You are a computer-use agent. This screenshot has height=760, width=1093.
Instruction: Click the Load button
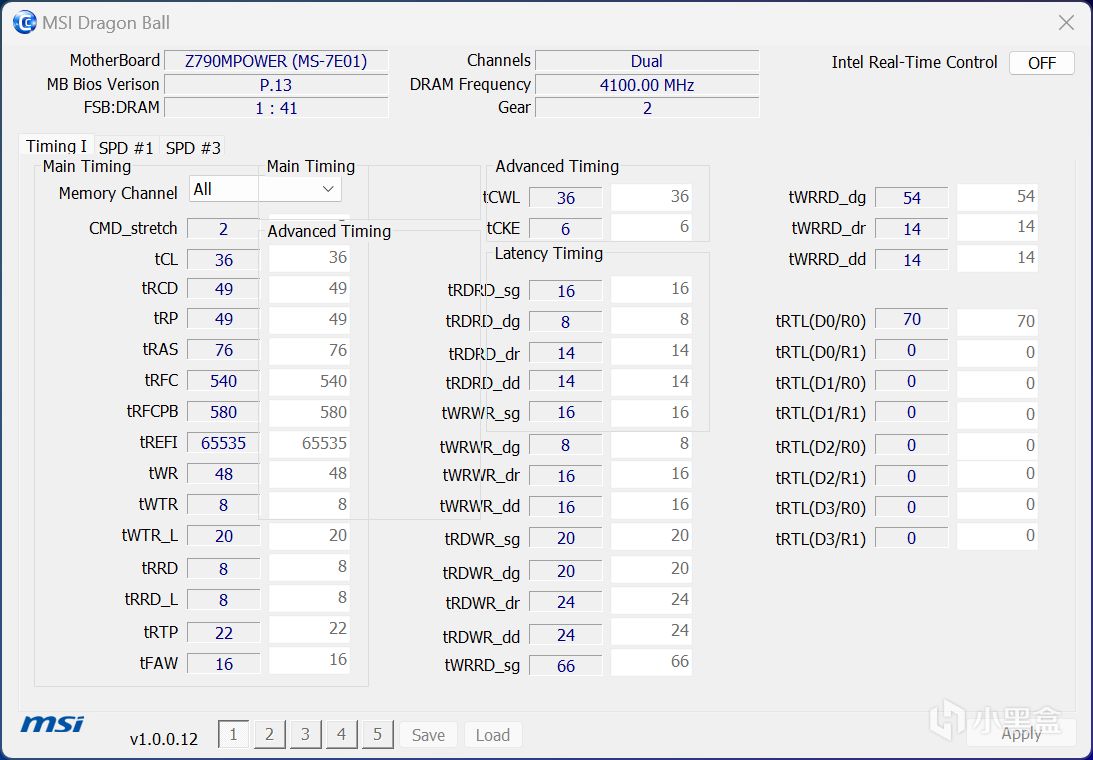coord(493,735)
